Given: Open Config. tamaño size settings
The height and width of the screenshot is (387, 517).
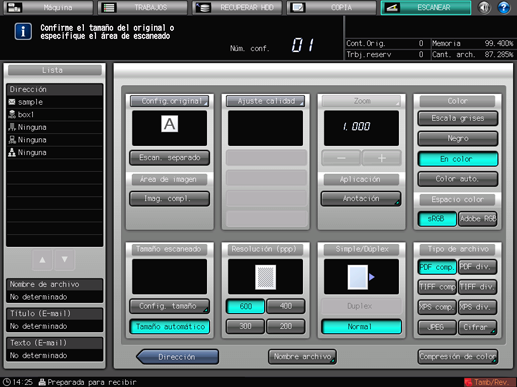Looking at the screenshot, I should [x=169, y=306].
